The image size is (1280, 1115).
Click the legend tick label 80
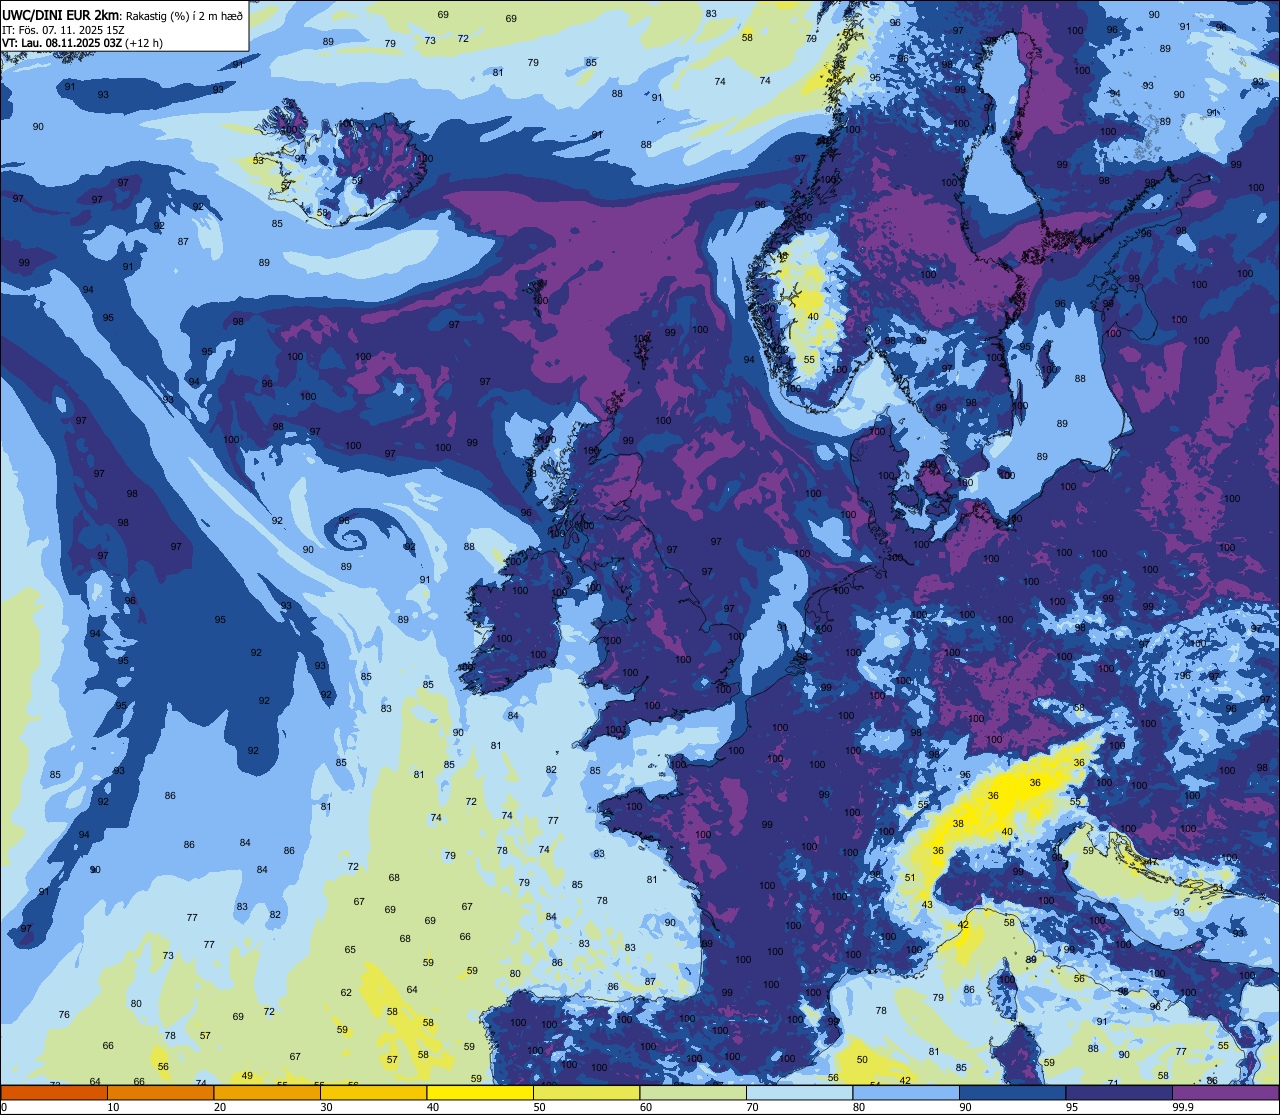click(859, 1107)
